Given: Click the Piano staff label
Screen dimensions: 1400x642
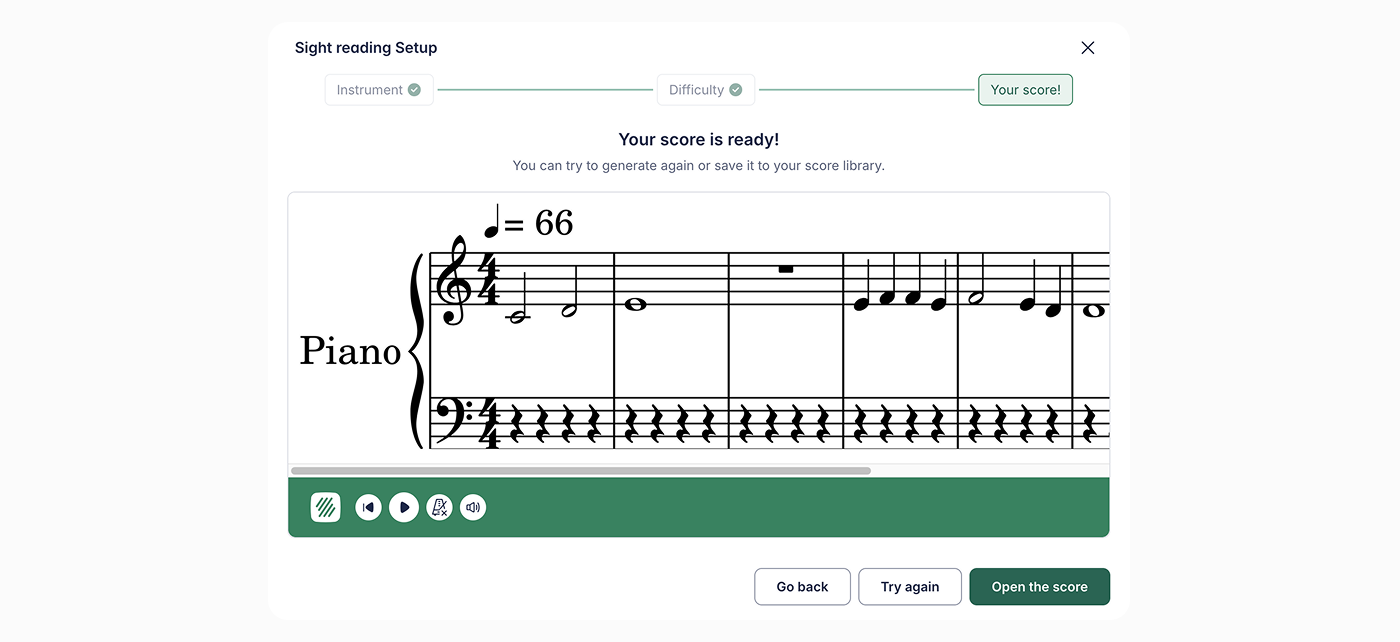Looking at the screenshot, I should [x=350, y=351].
